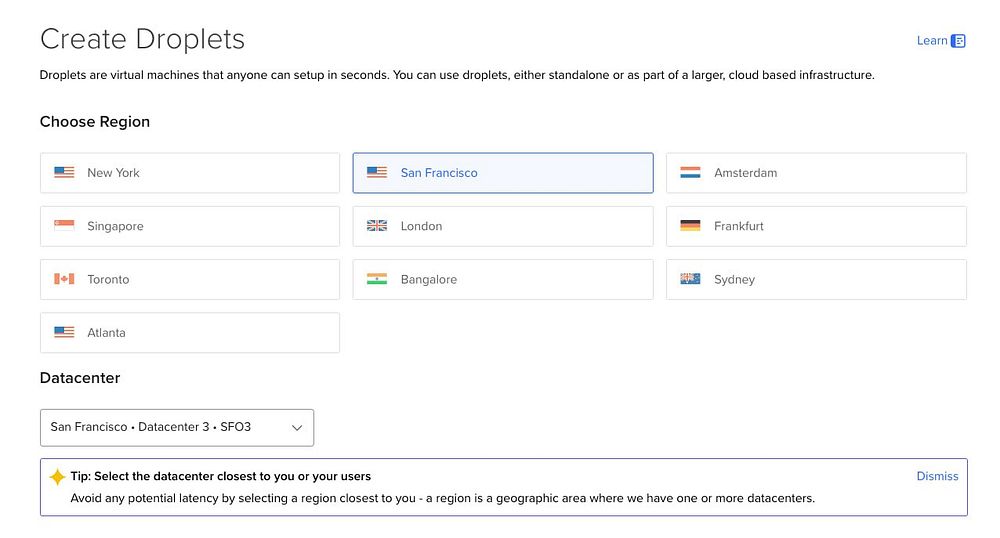Open the Datacenter dropdown menu
The image size is (1000, 538).
tap(176, 427)
